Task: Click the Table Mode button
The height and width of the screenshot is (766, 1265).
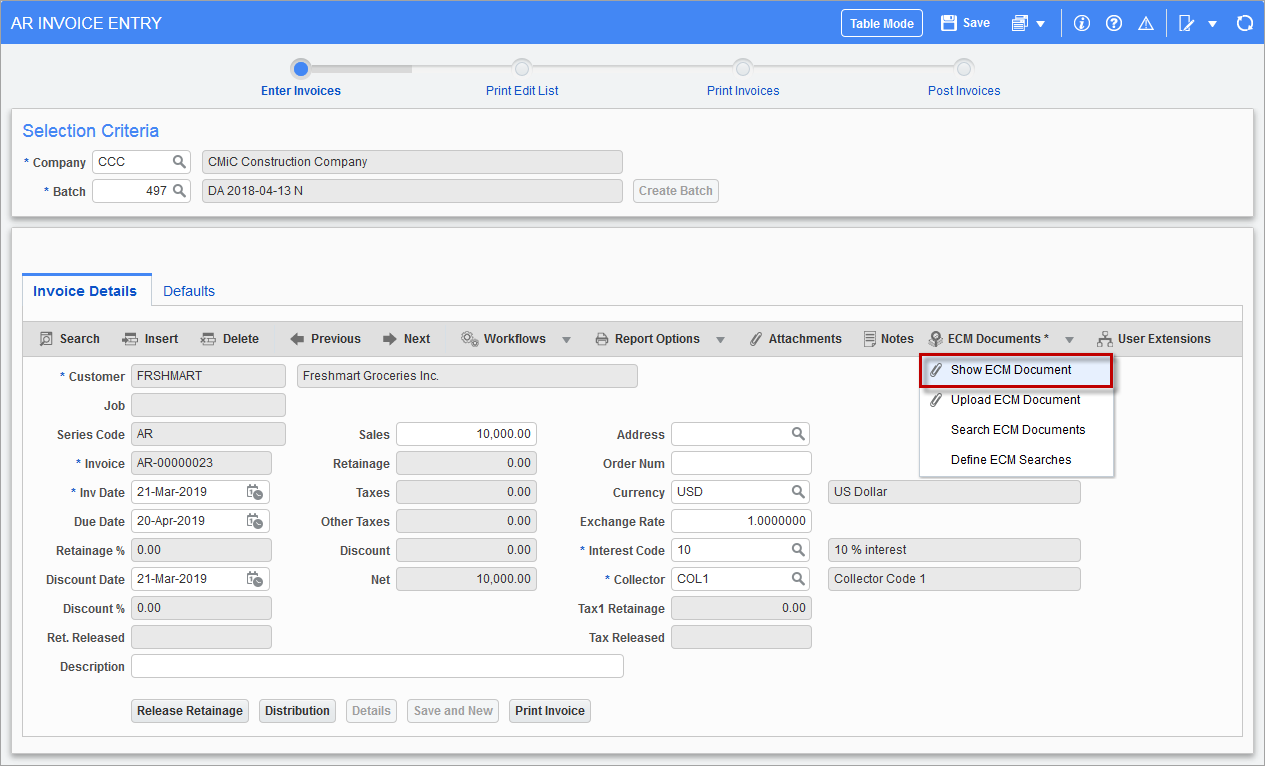Action: pyautogui.click(x=881, y=22)
